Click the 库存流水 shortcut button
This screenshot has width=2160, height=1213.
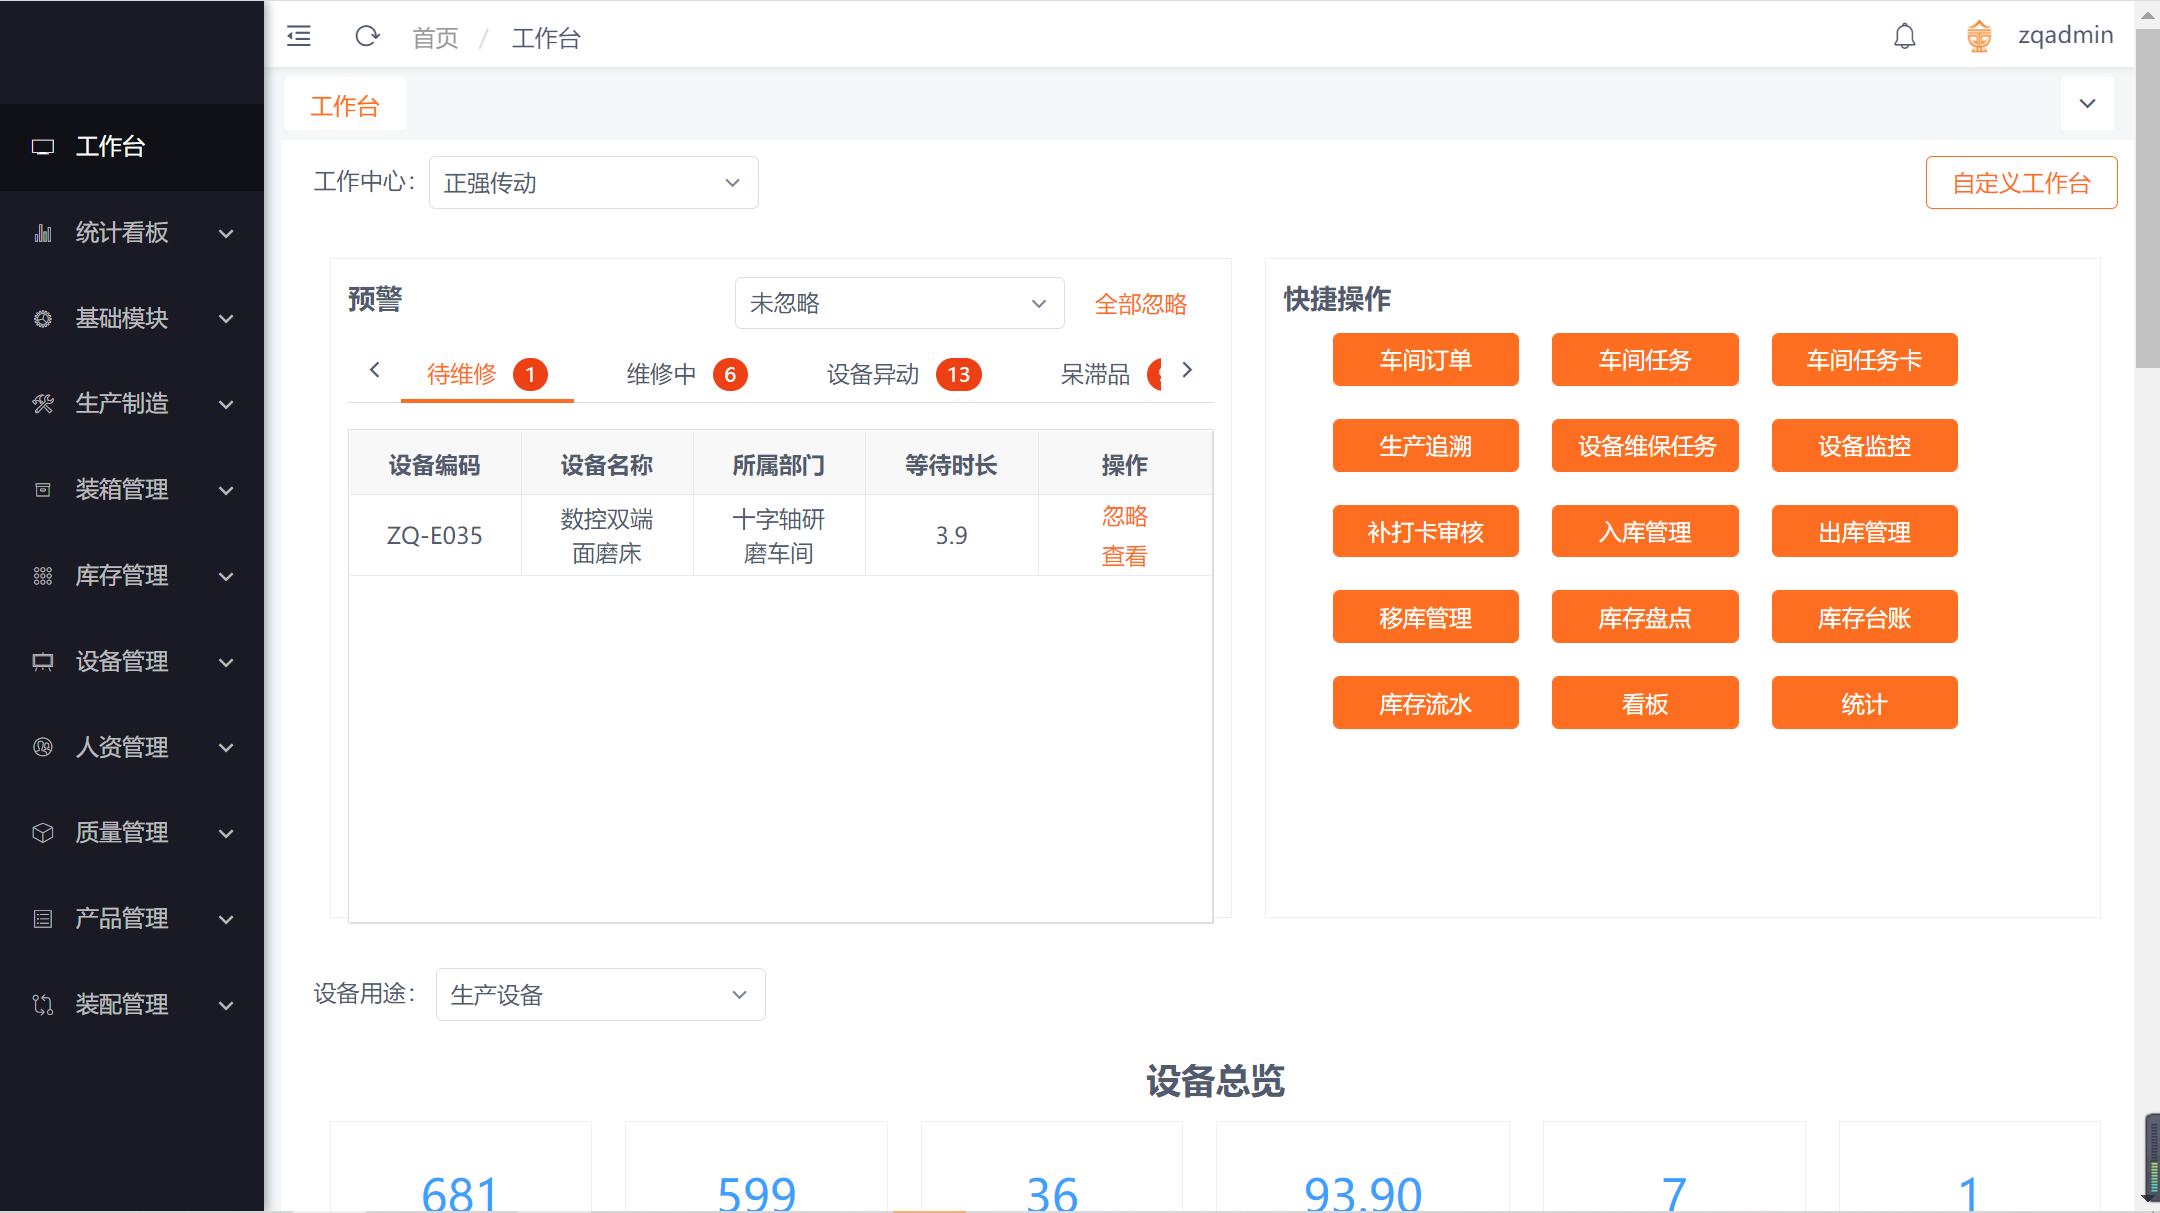[x=1425, y=704]
